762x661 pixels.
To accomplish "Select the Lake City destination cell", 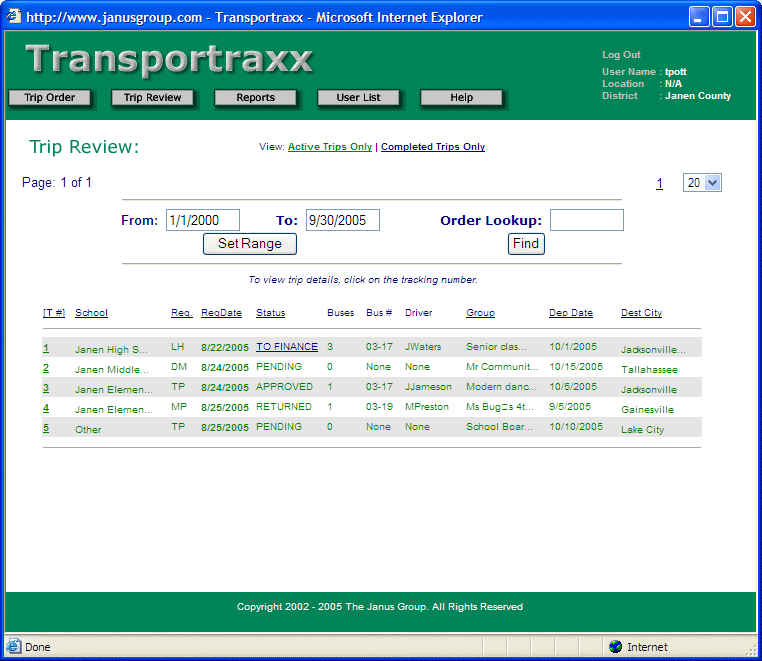I will [642, 430].
